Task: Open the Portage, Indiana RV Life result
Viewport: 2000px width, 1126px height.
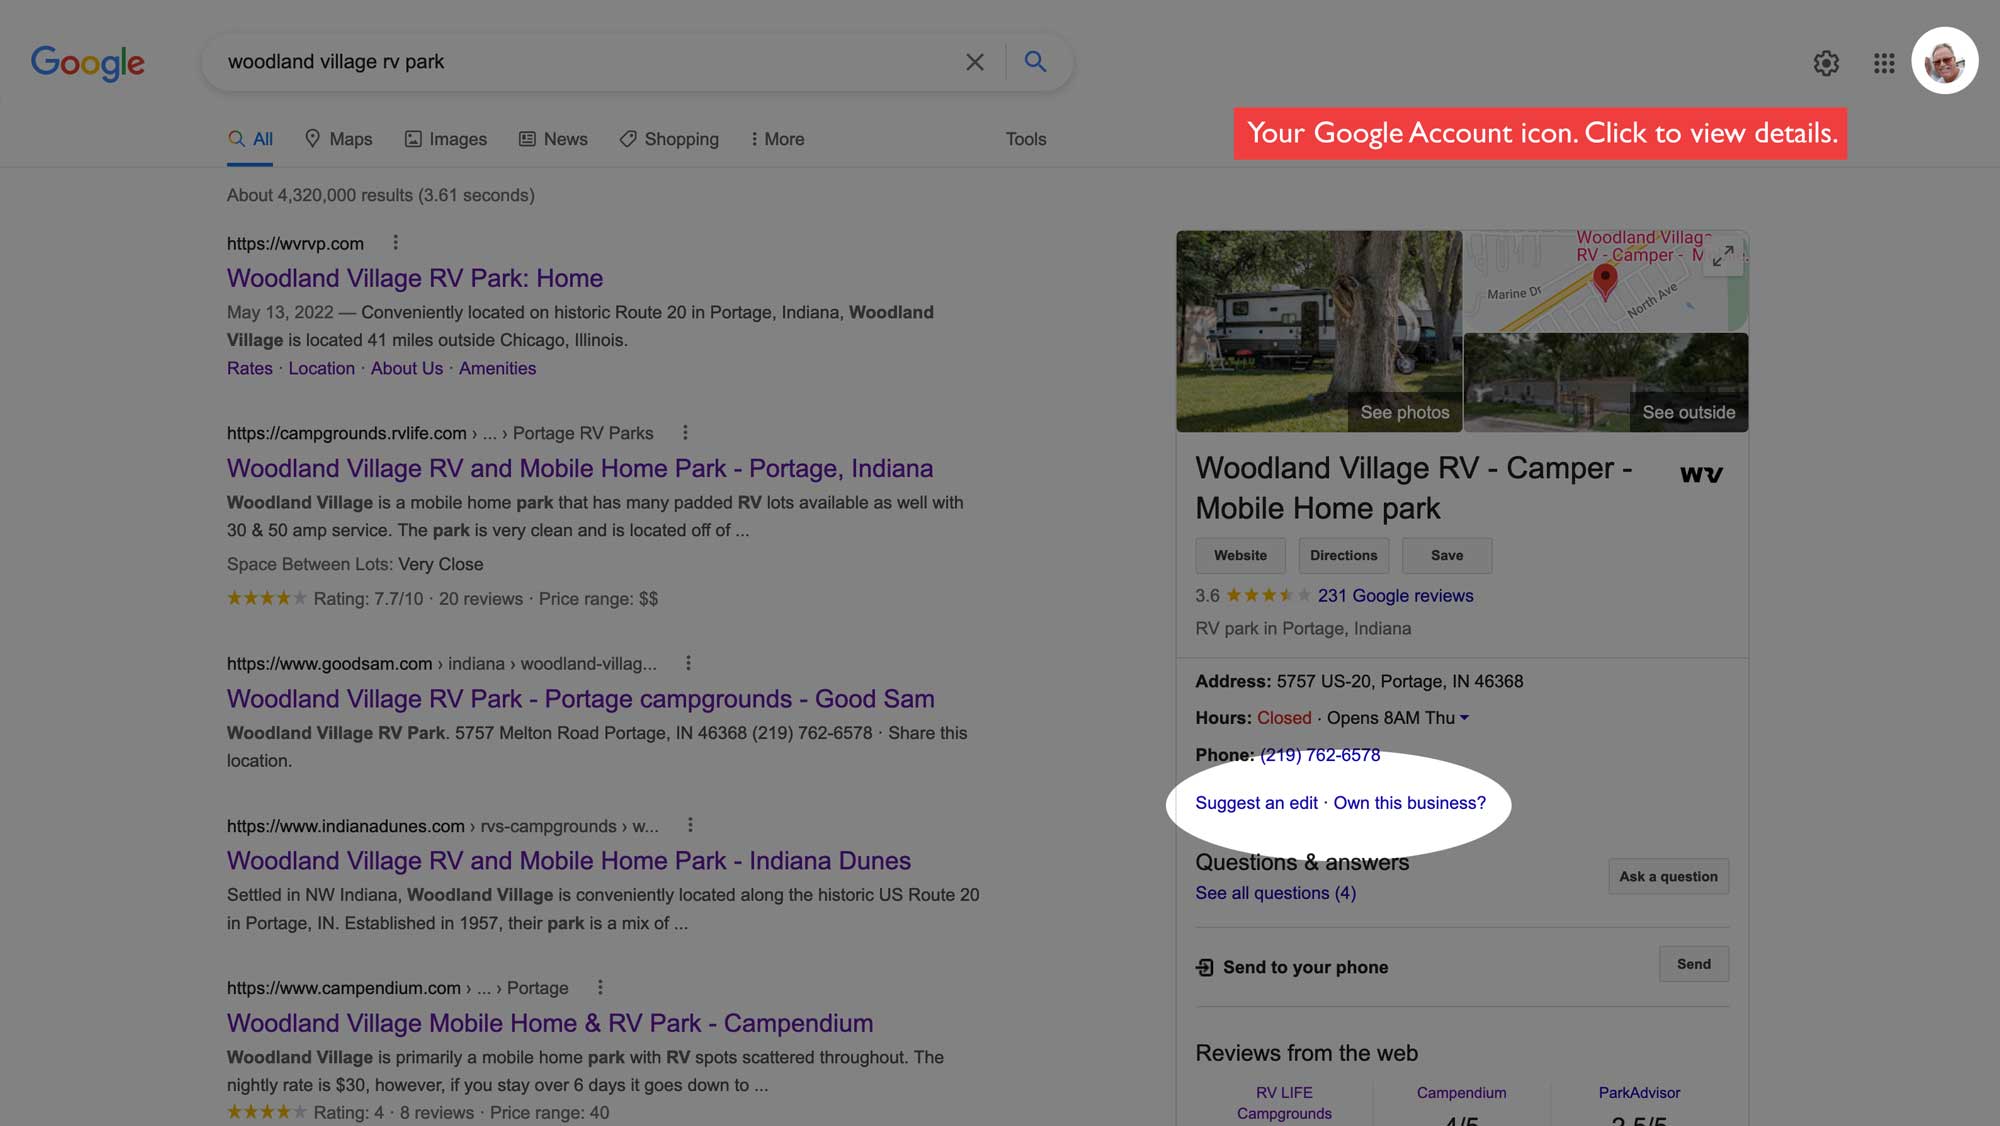Action: (x=580, y=468)
